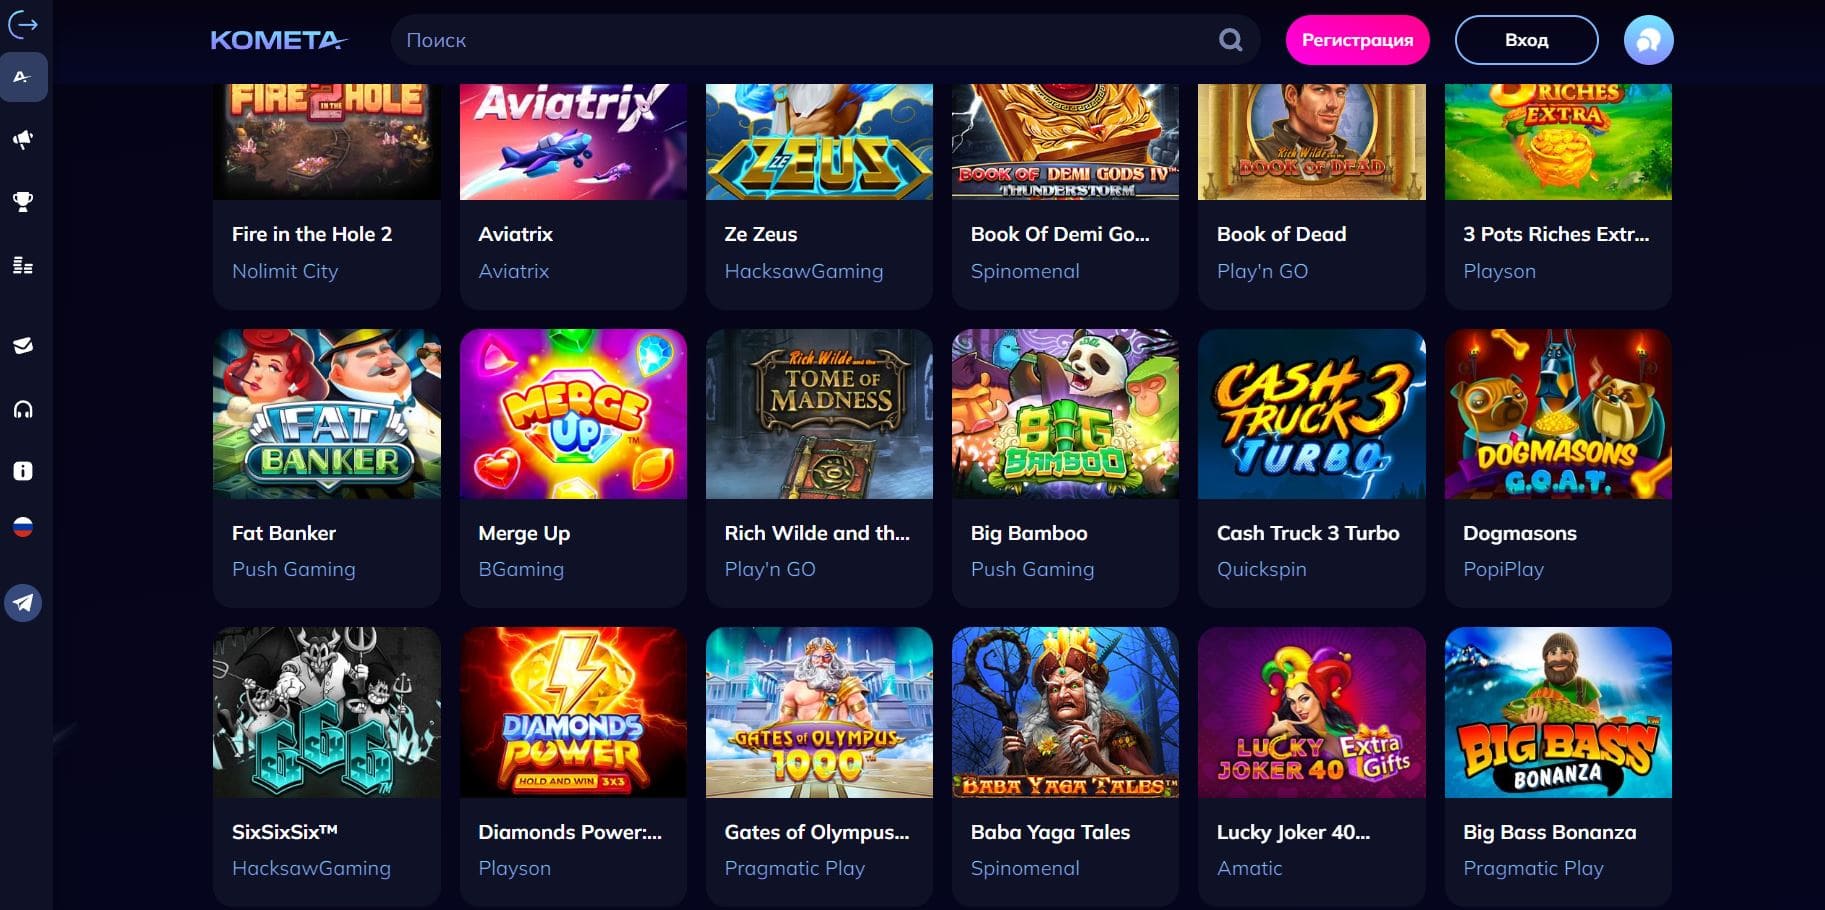Open tournaments via the trophy icon
Screen dimensions: 1825x910
[x=23, y=202]
